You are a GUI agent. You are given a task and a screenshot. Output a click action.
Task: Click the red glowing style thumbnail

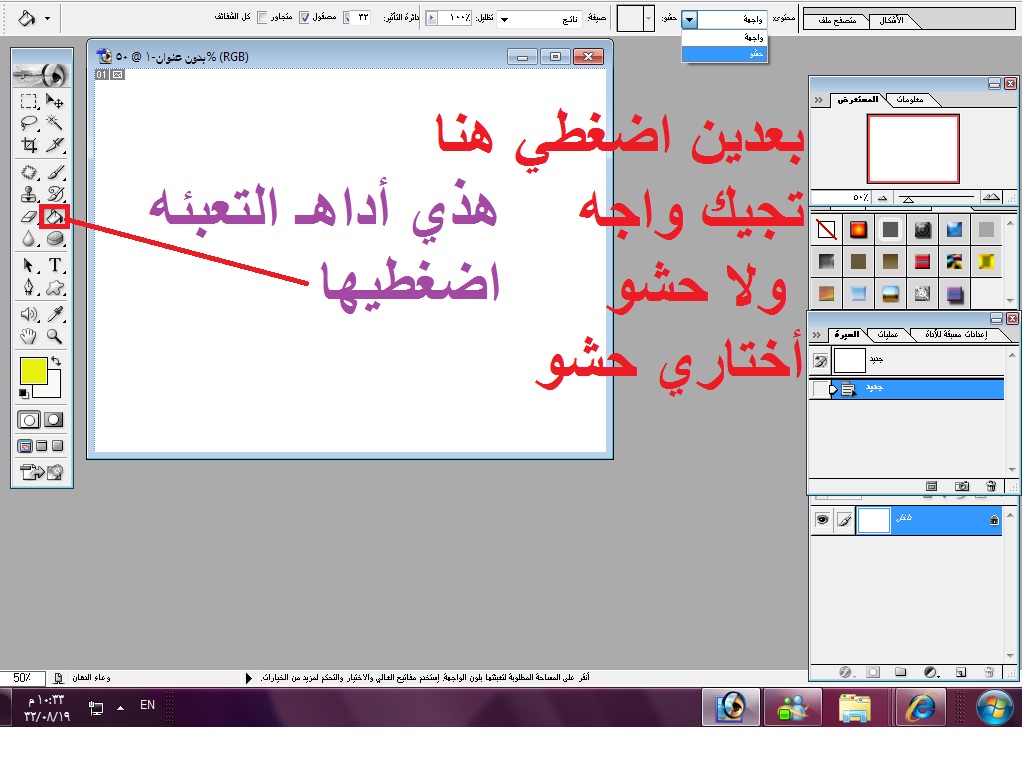(x=857, y=230)
